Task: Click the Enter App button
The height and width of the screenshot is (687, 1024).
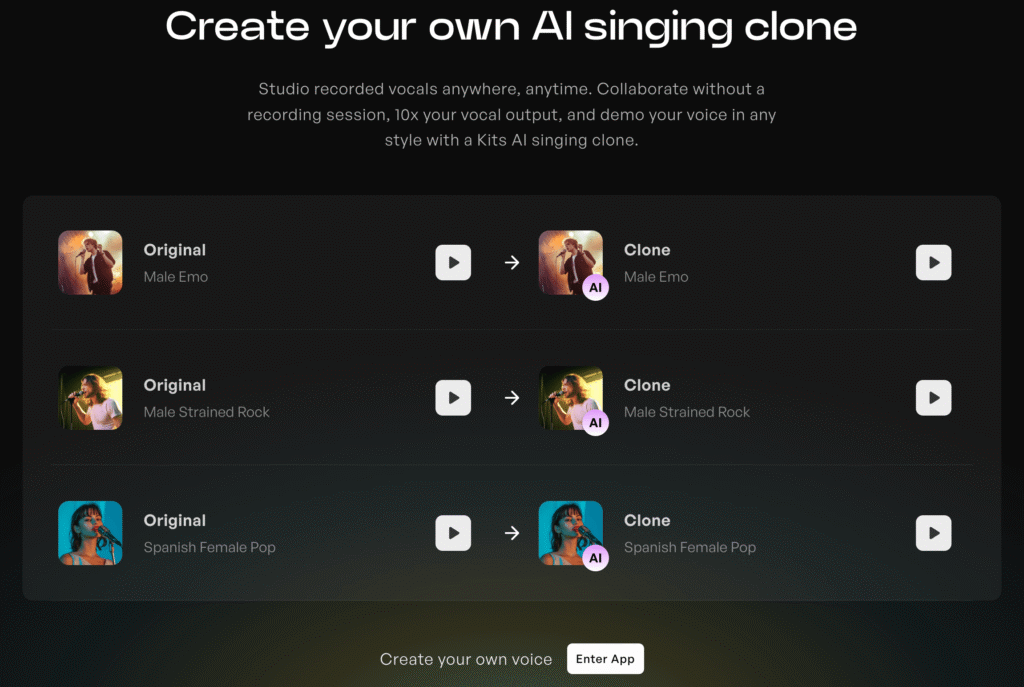Action: [x=605, y=658]
